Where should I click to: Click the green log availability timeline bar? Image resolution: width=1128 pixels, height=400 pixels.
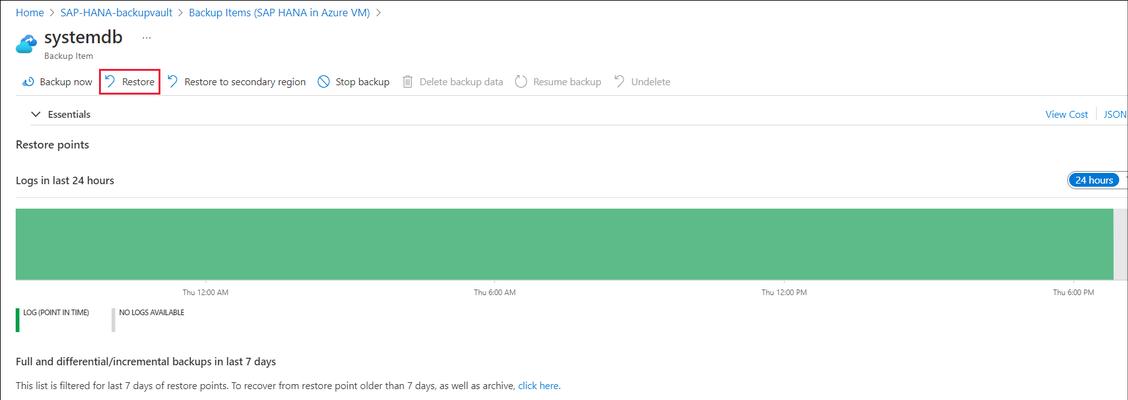click(x=564, y=244)
